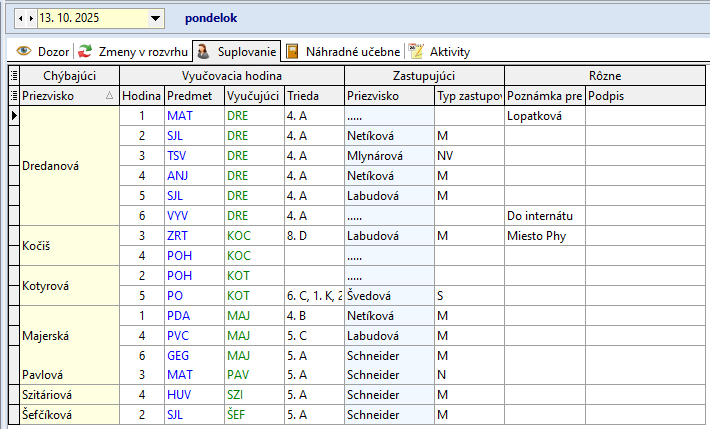
Task: Click the person icon on Suplovanie tab
Action: tap(202, 51)
